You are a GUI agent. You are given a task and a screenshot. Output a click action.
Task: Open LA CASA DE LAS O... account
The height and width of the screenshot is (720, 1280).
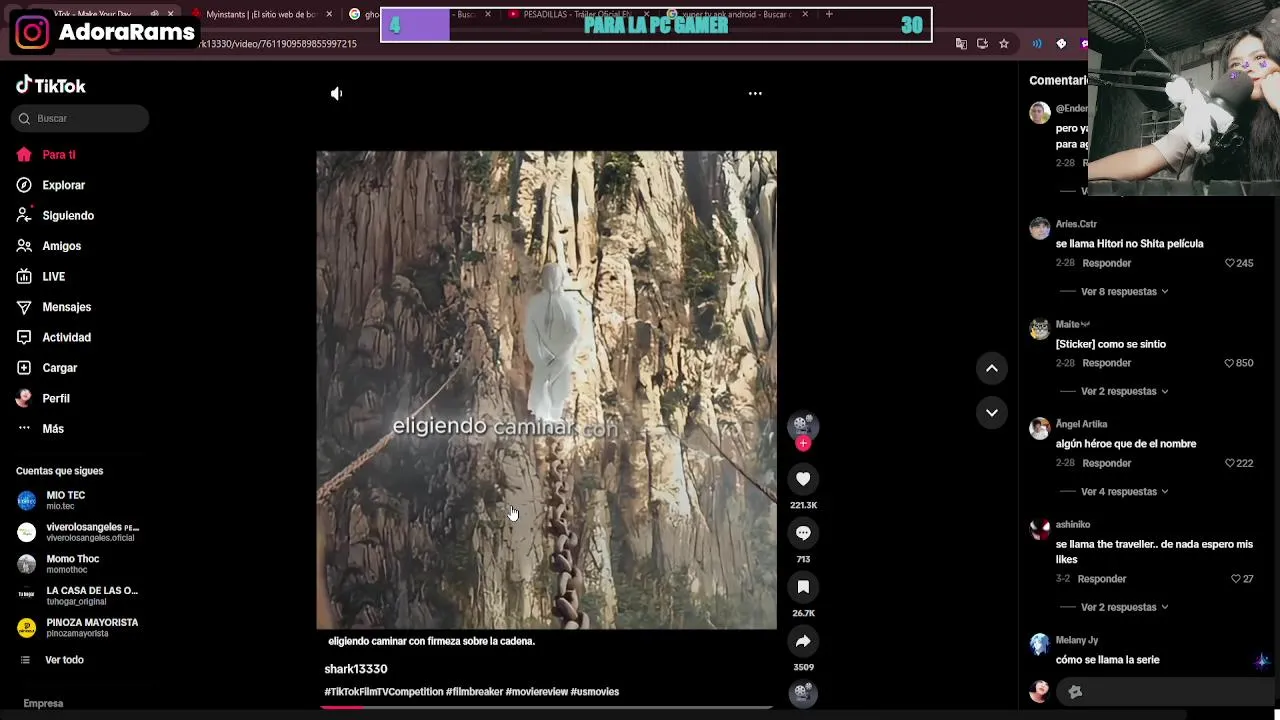(78, 596)
